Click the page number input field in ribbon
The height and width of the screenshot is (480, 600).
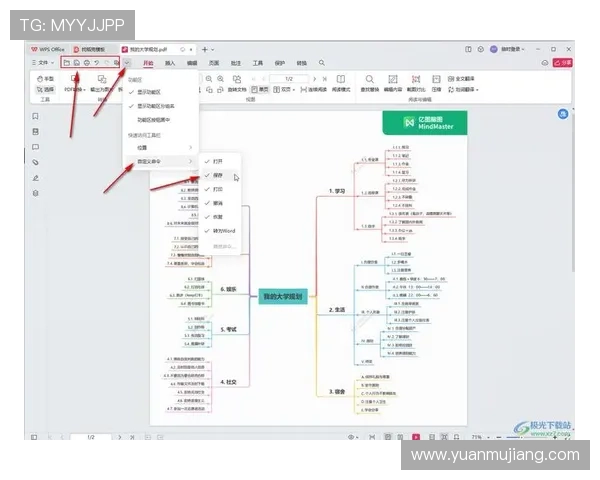tap(289, 78)
